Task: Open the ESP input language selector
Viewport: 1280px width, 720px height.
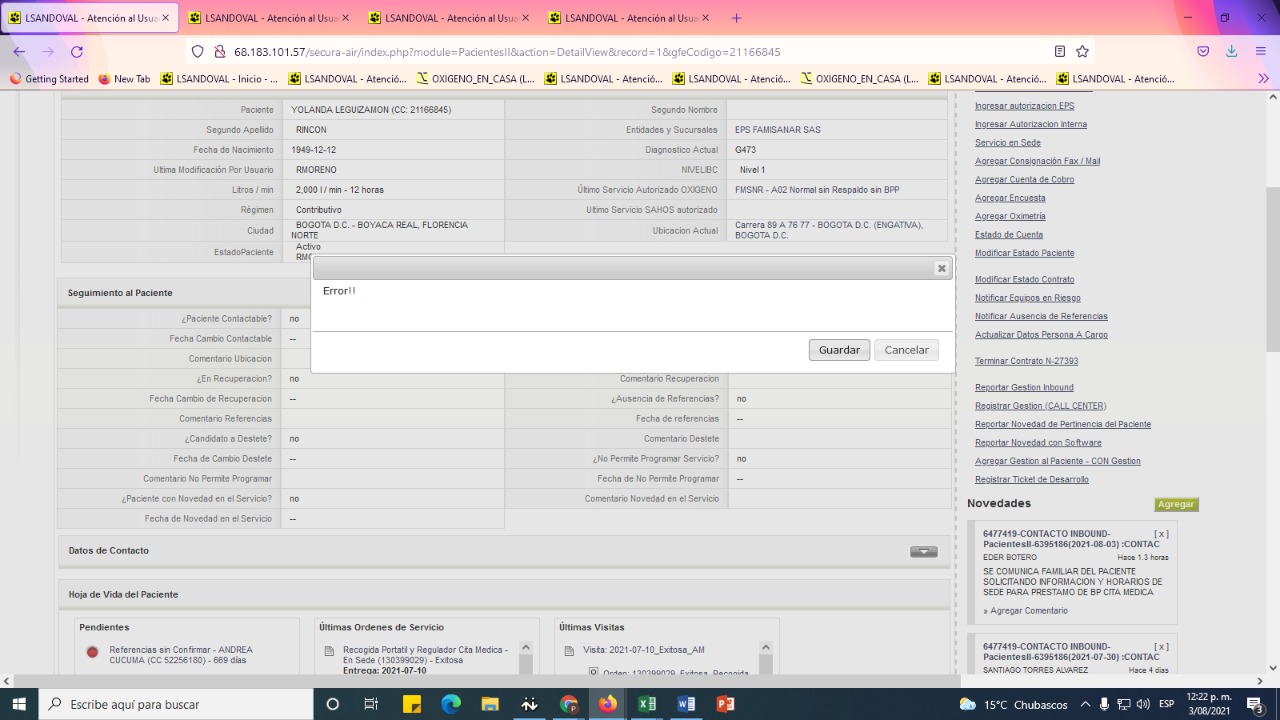Action: pos(1166,704)
